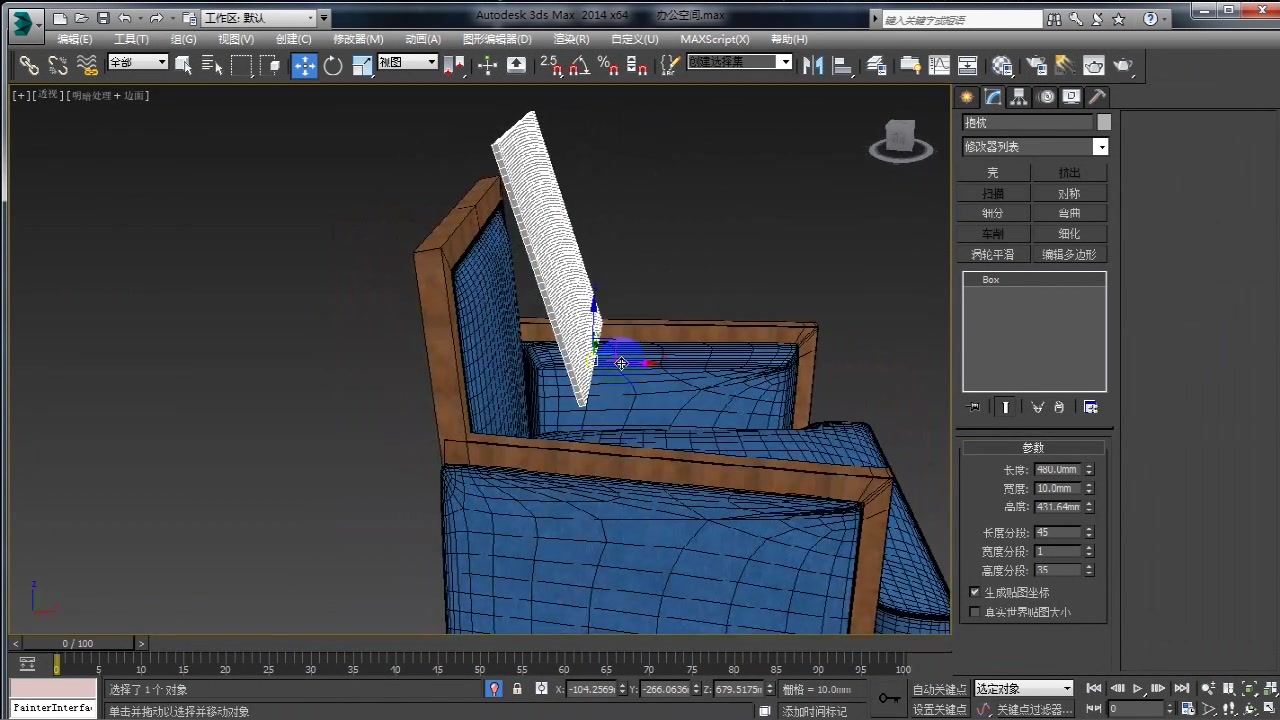Select the Select and Rotate tool
1280x720 pixels.
[x=333, y=65]
